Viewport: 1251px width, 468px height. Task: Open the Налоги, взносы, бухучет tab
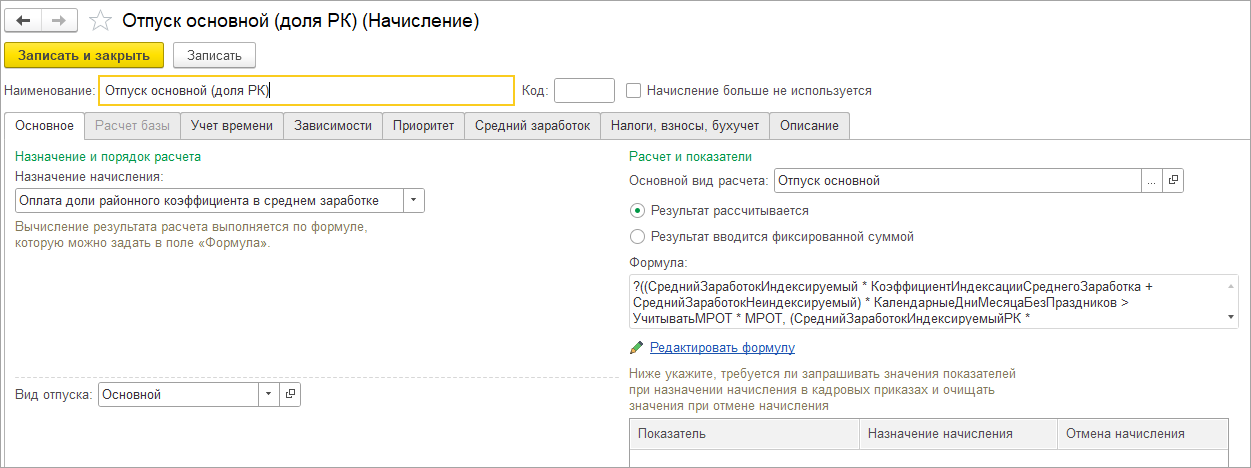(x=685, y=126)
